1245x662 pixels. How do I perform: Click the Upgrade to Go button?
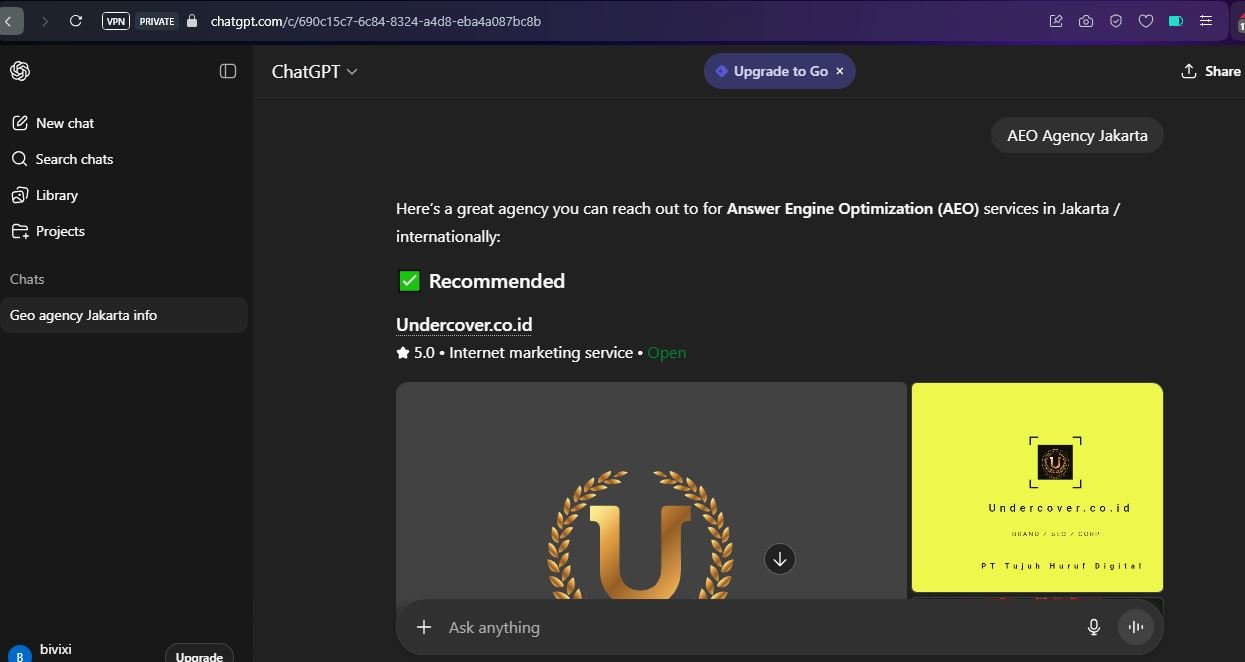[x=771, y=71]
